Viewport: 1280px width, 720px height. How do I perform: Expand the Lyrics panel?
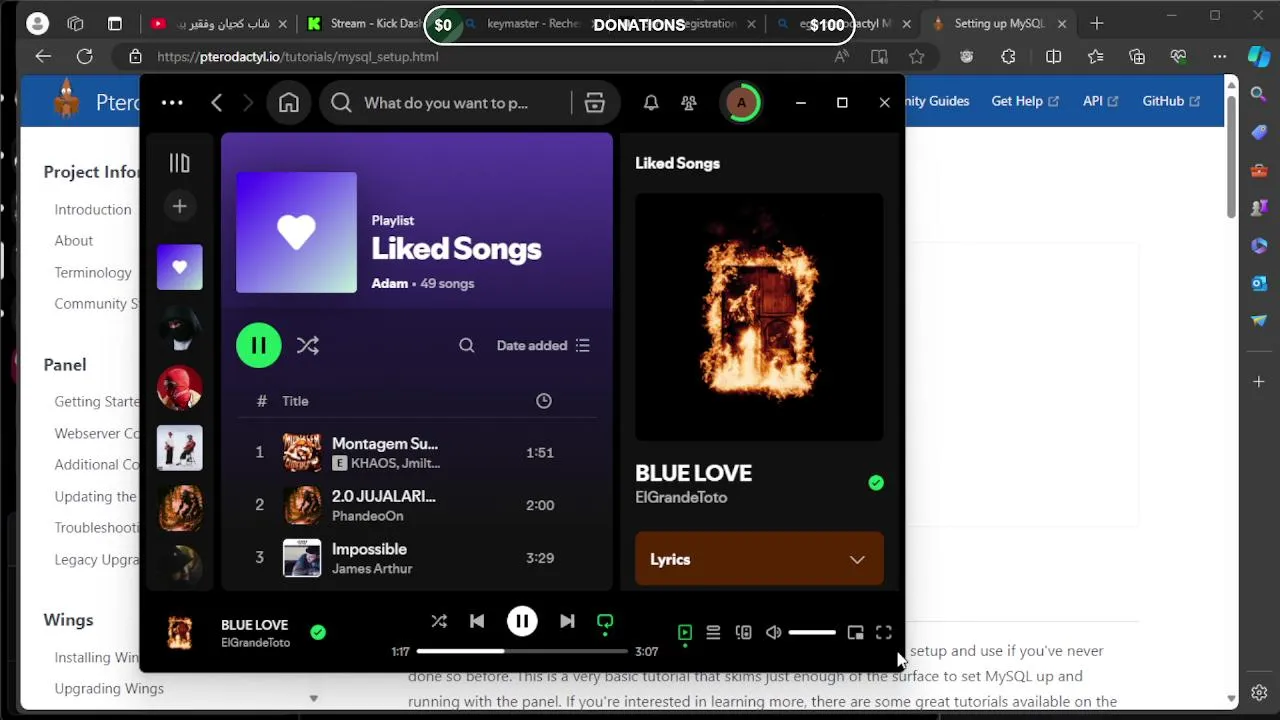(759, 559)
